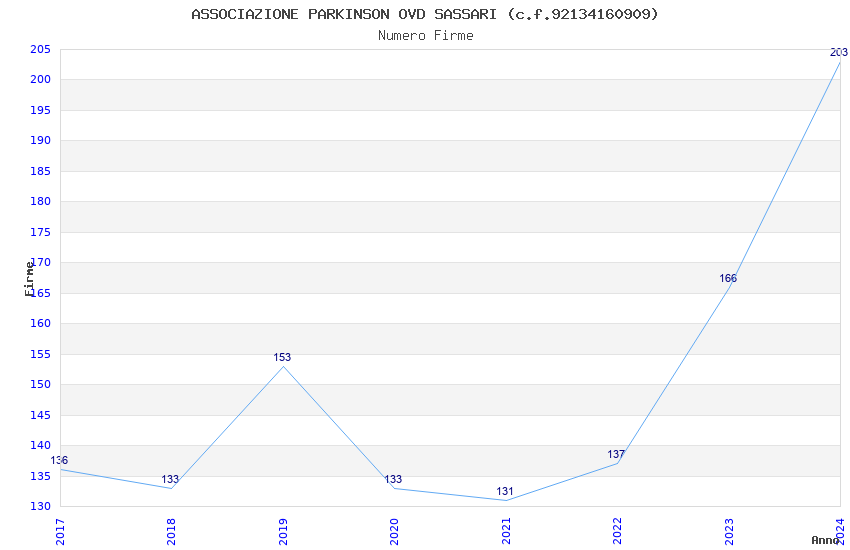850x550 pixels.
Task: Click the 131 data label for 2021
Action: pos(505,491)
